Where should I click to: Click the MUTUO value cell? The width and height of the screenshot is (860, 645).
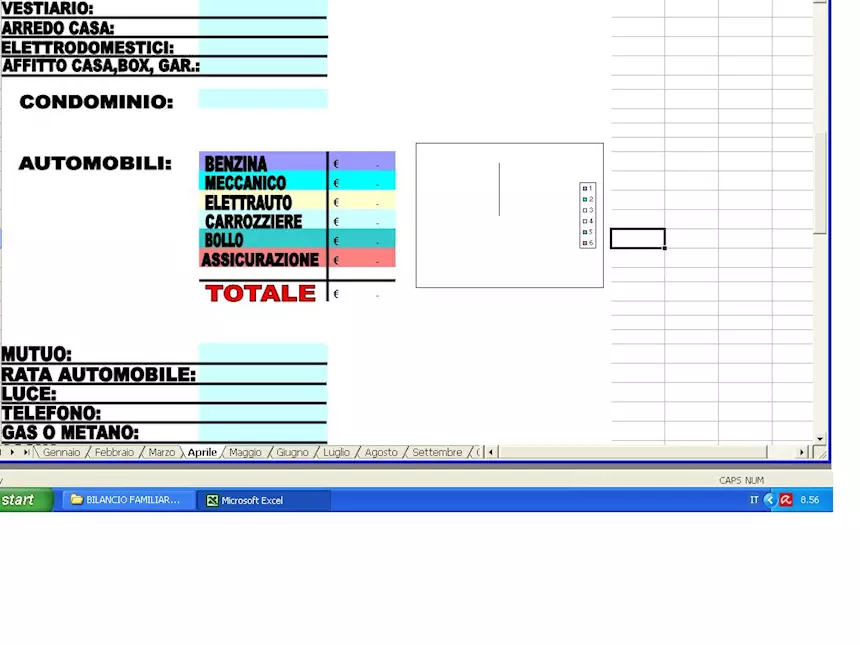point(263,353)
